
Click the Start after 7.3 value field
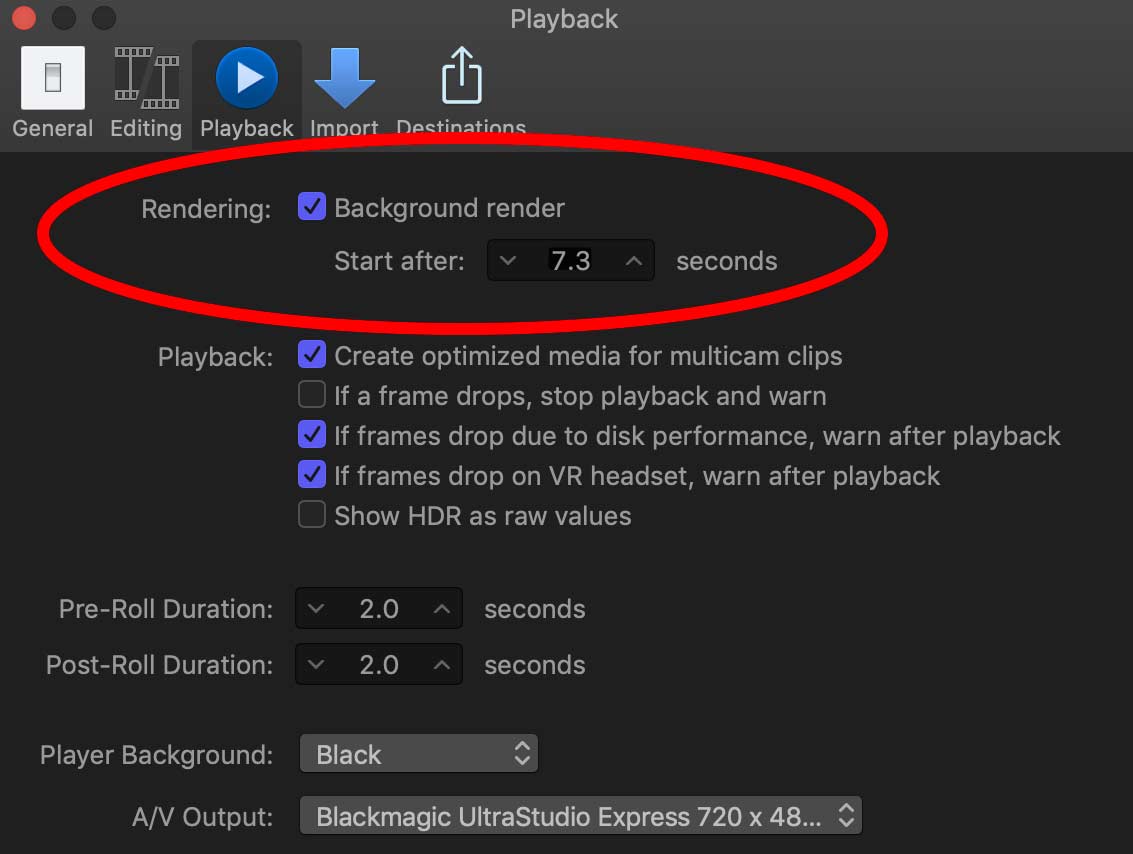point(571,261)
